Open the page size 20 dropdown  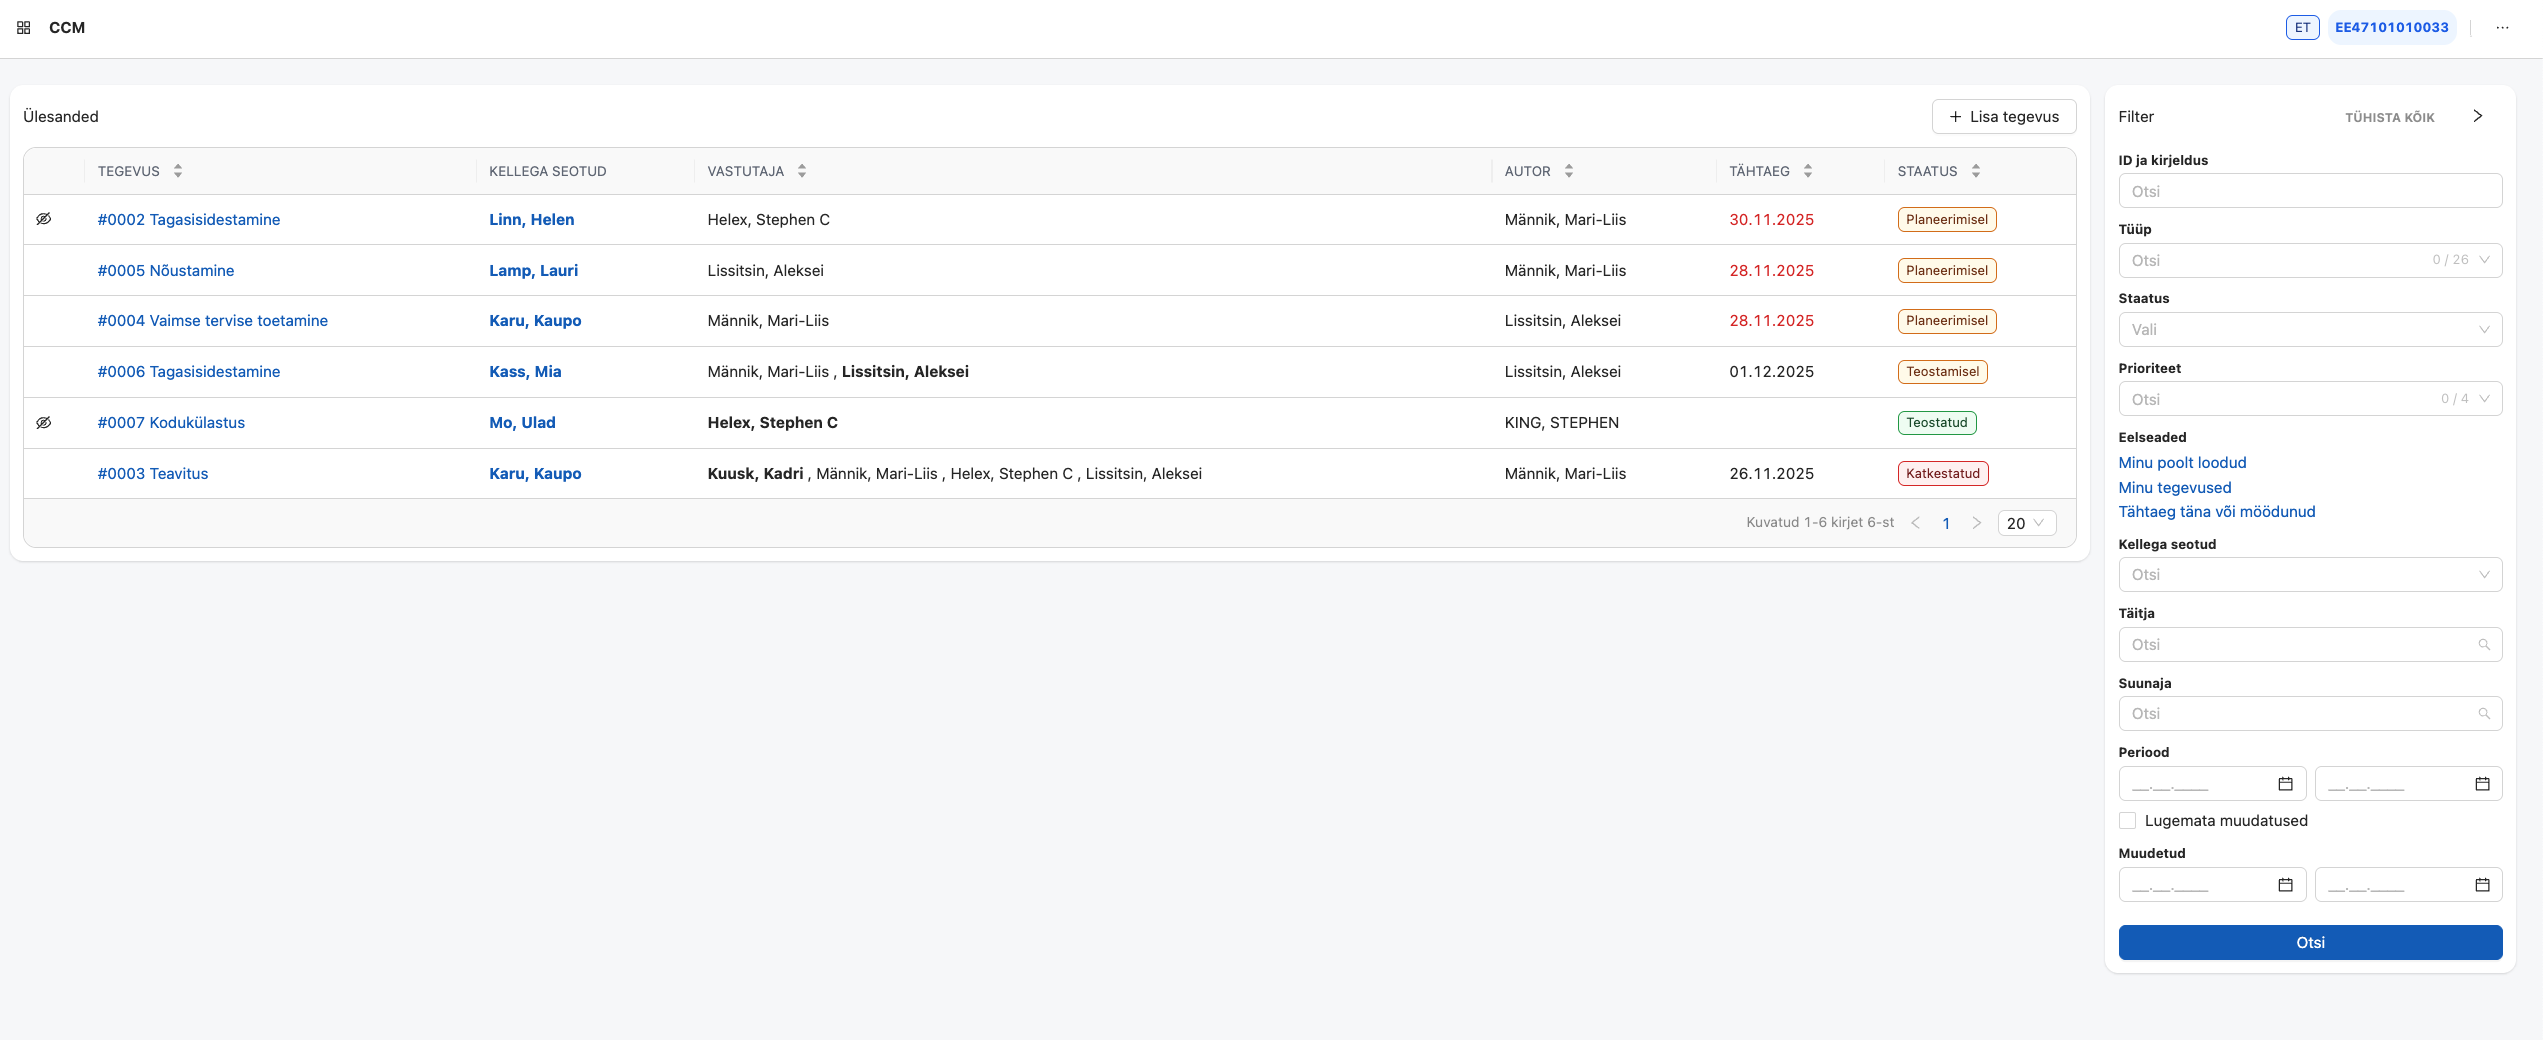point(2026,522)
